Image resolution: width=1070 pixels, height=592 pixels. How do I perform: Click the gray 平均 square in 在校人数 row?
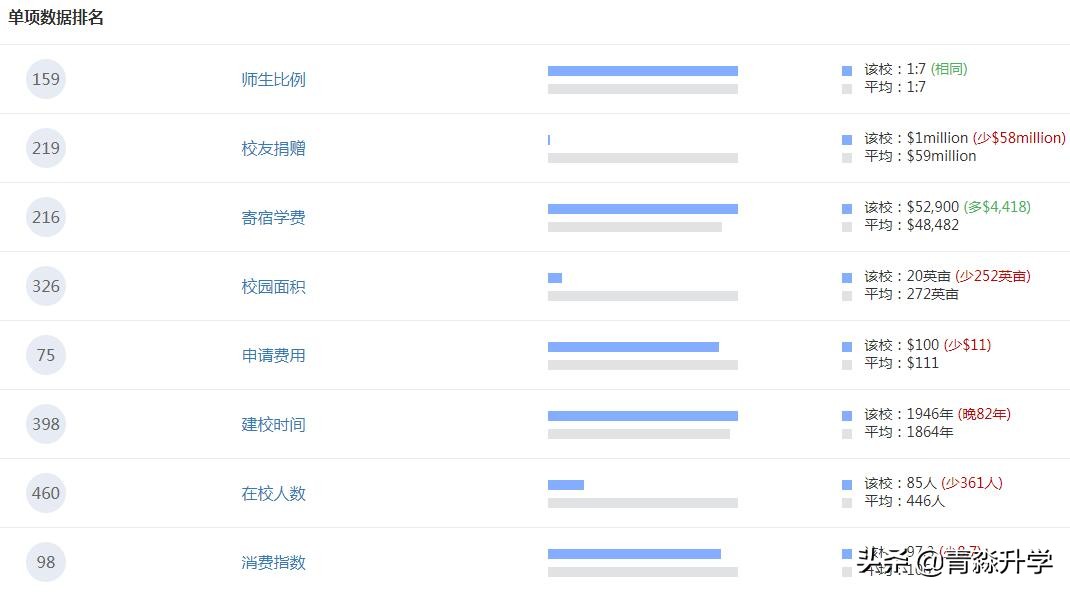point(845,501)
